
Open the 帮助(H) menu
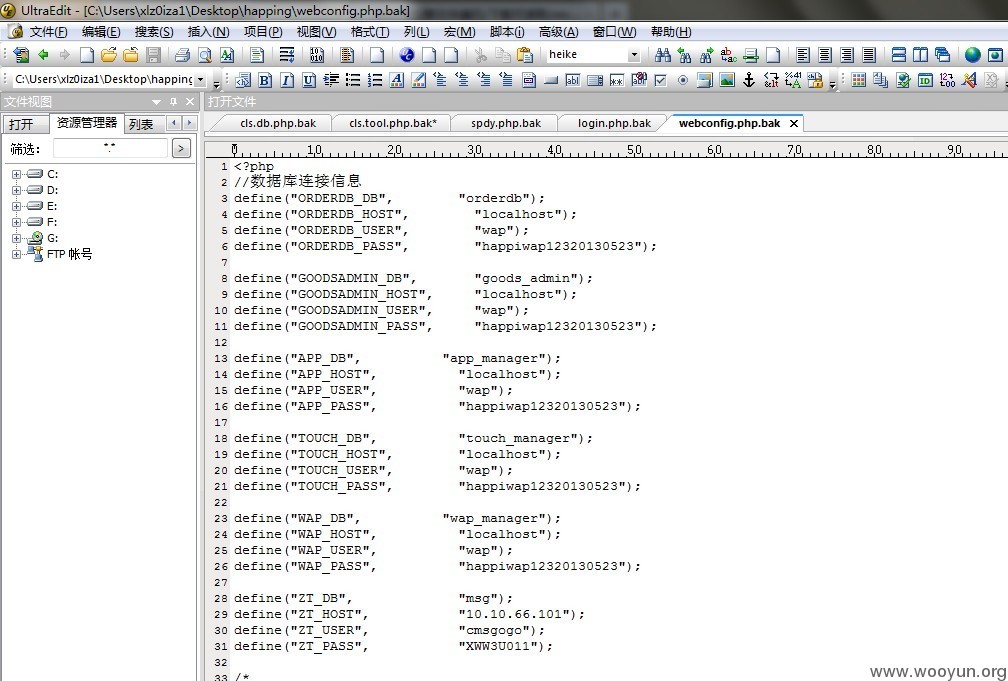coord(671,32)
